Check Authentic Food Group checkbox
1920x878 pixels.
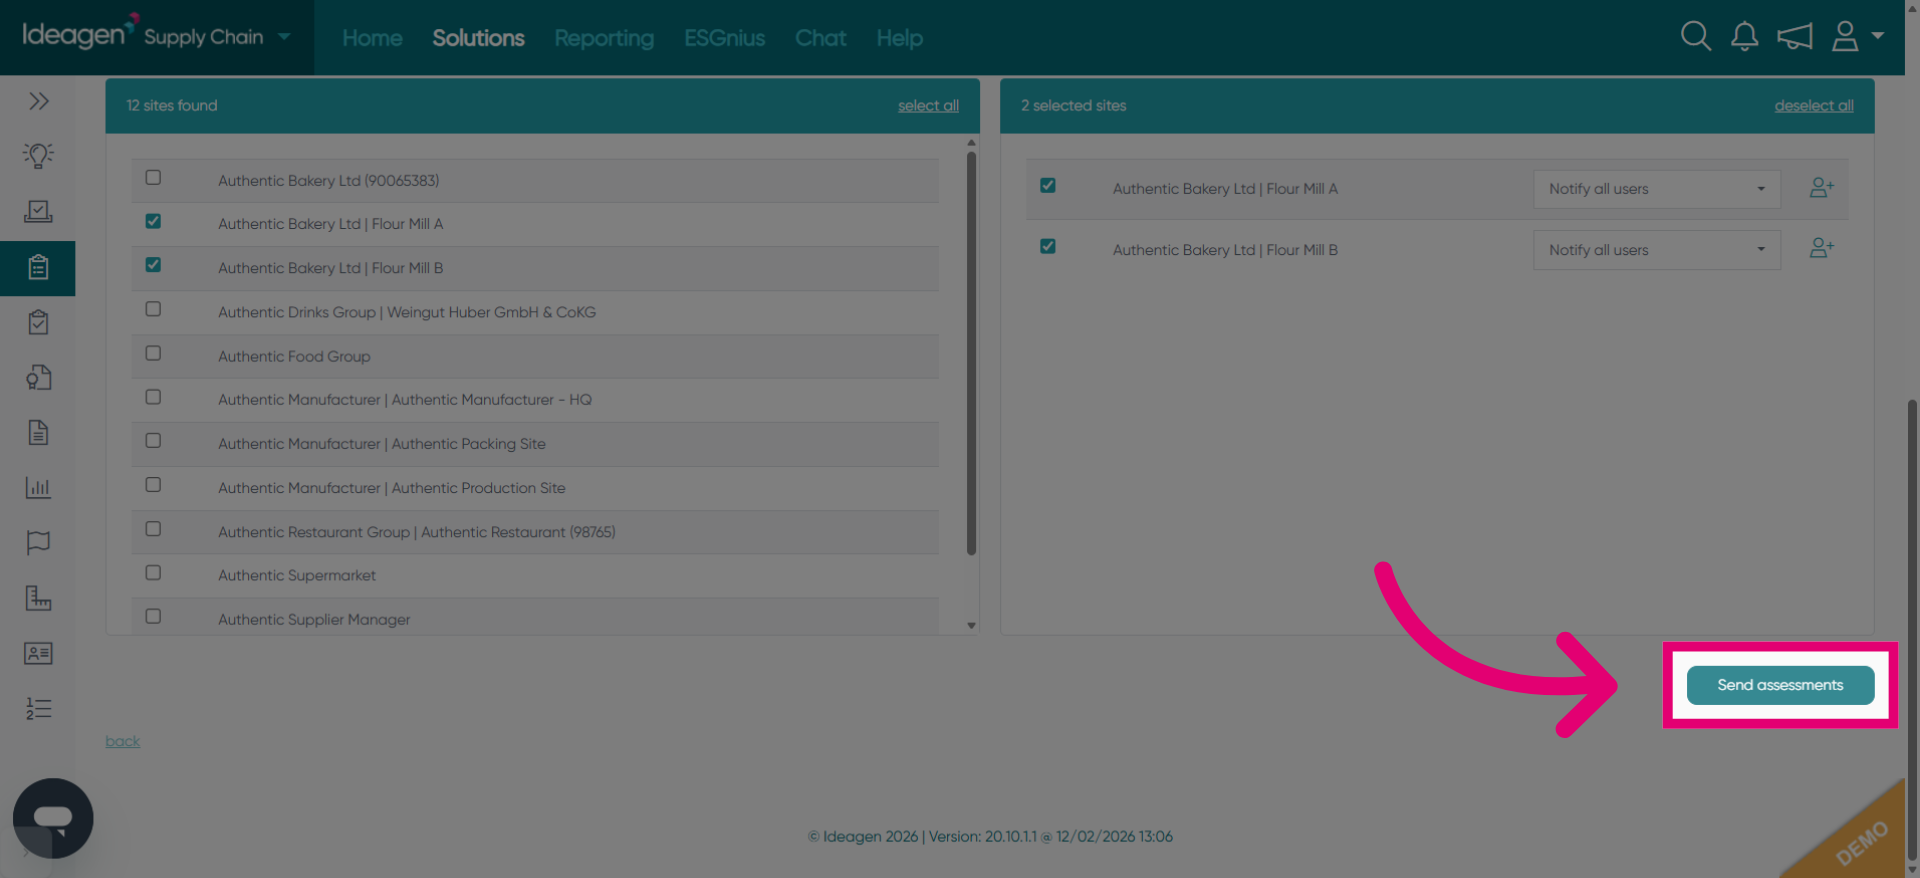(x=153, y=353)
